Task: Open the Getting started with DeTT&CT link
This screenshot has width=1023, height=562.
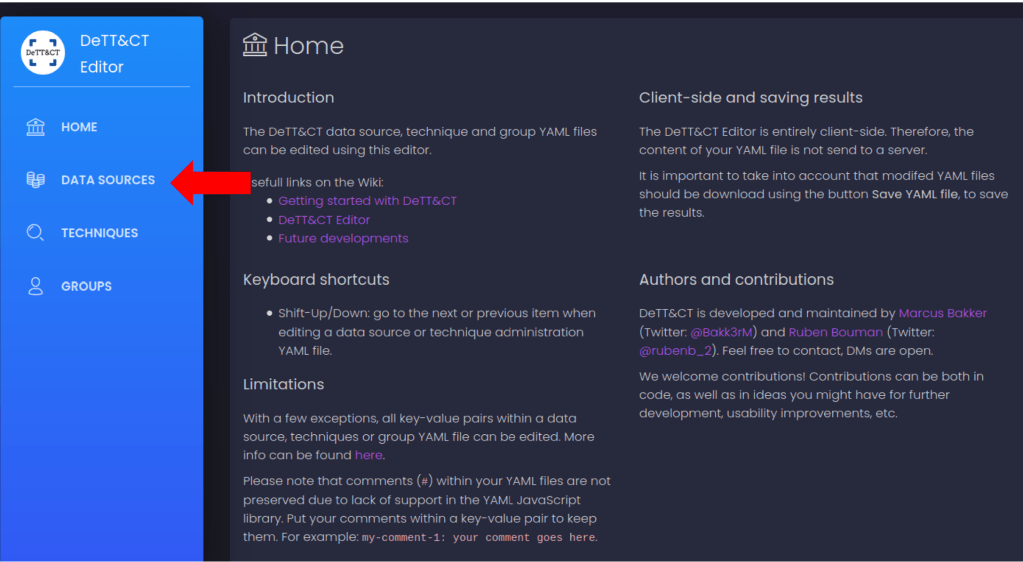Action: coord(367,201)
